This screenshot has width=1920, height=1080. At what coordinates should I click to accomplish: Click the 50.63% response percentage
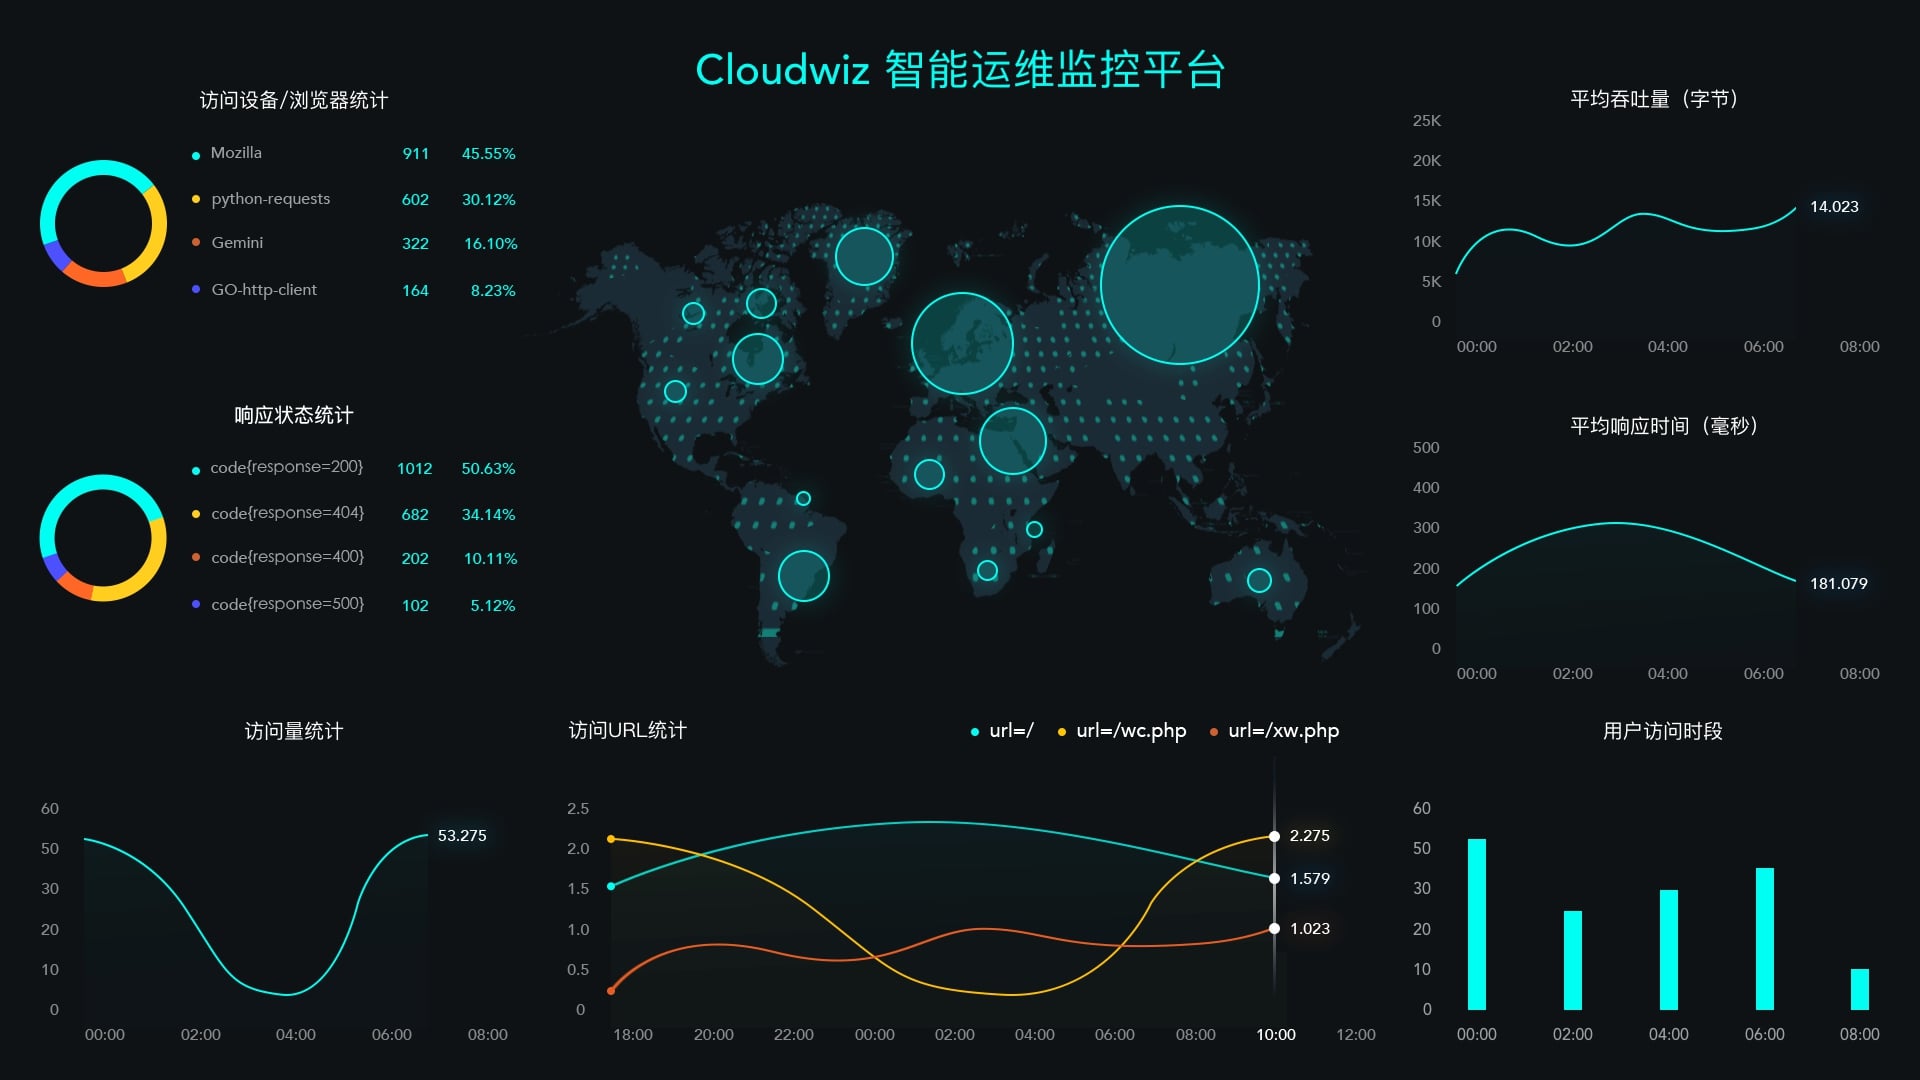tap(488, 469)
